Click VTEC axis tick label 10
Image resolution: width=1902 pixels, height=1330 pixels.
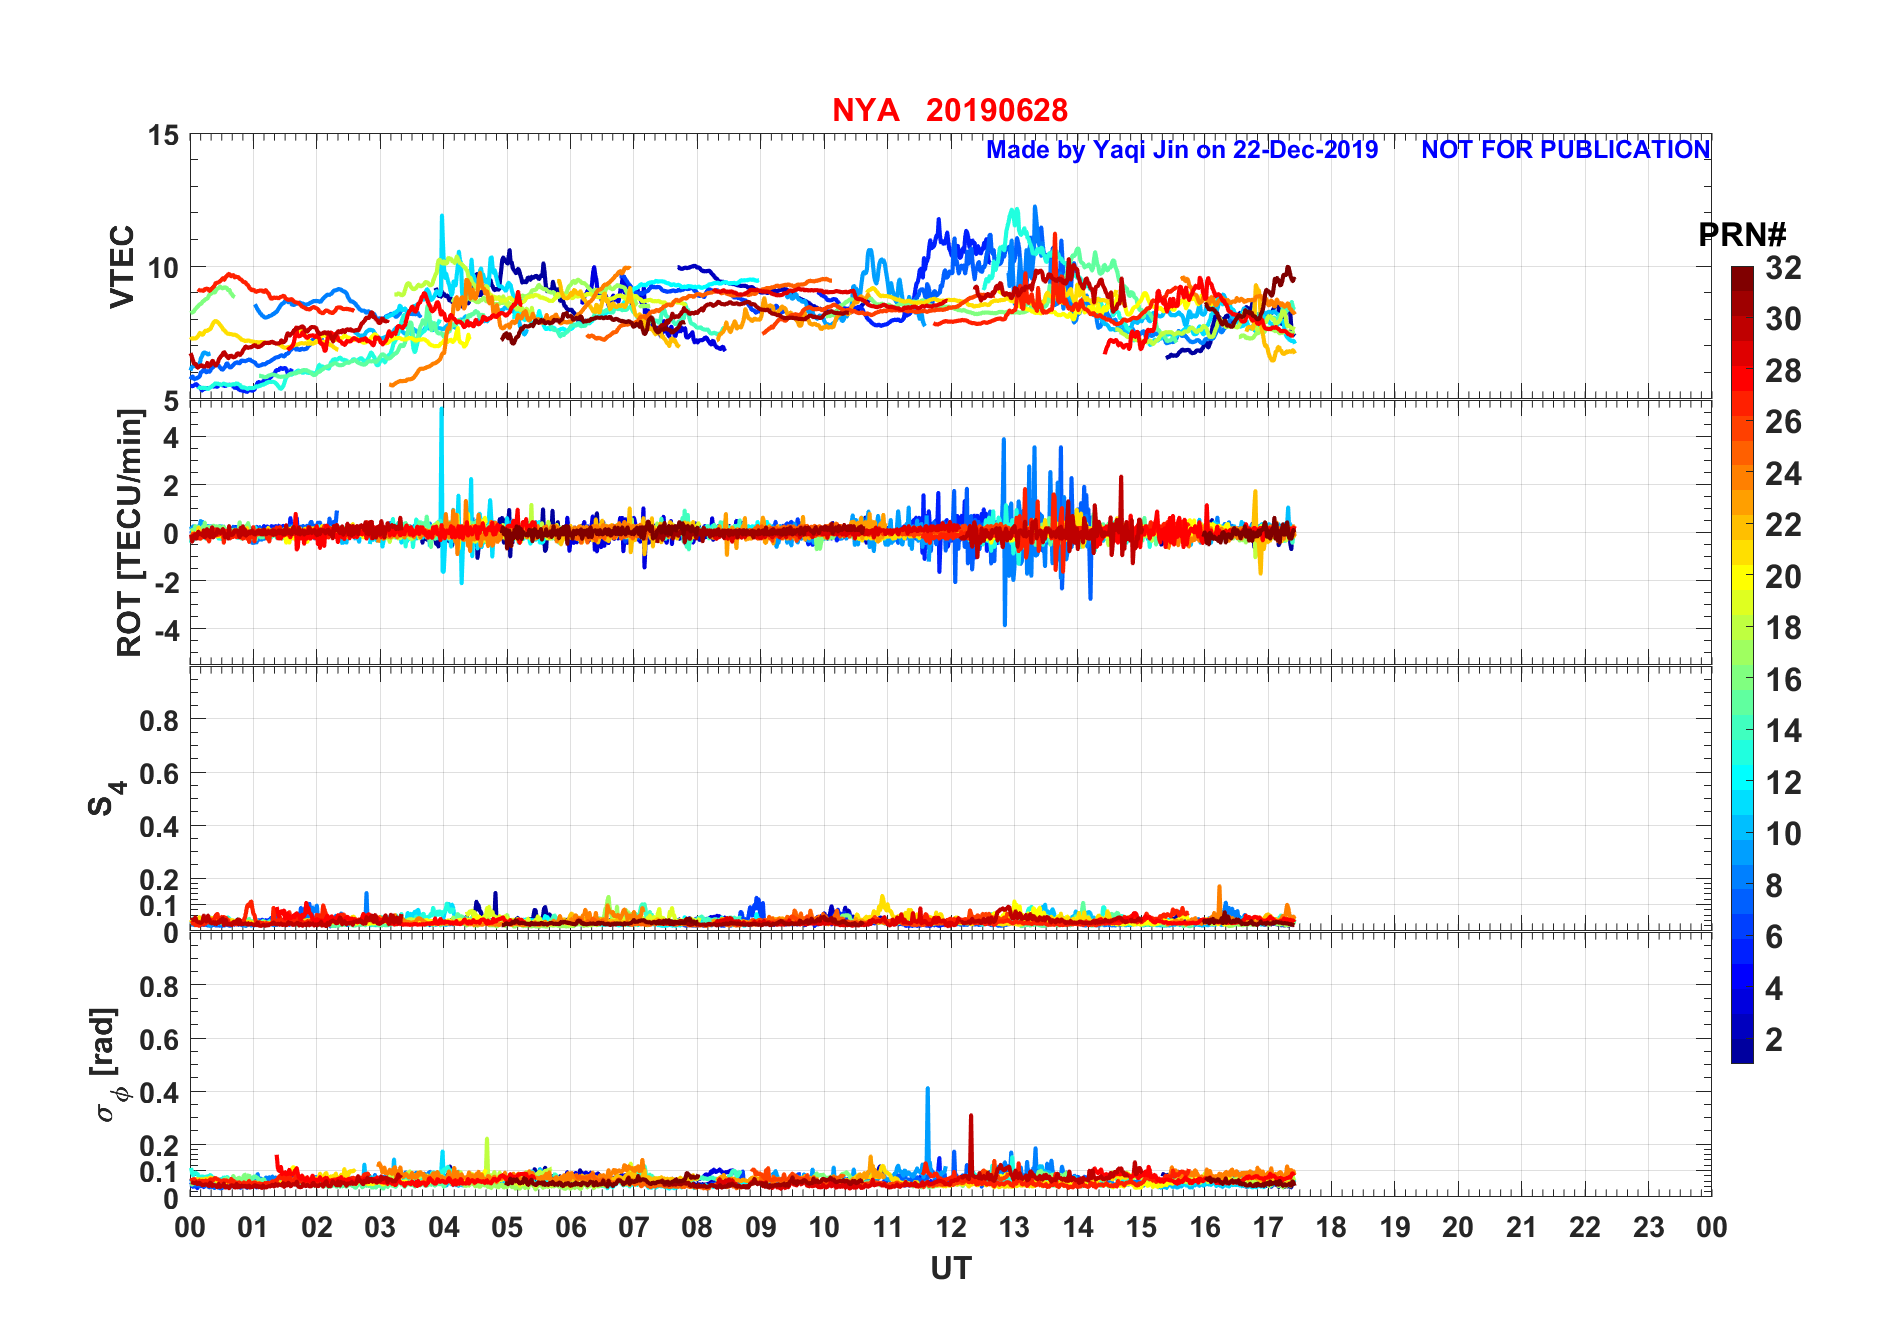(164, 268)
